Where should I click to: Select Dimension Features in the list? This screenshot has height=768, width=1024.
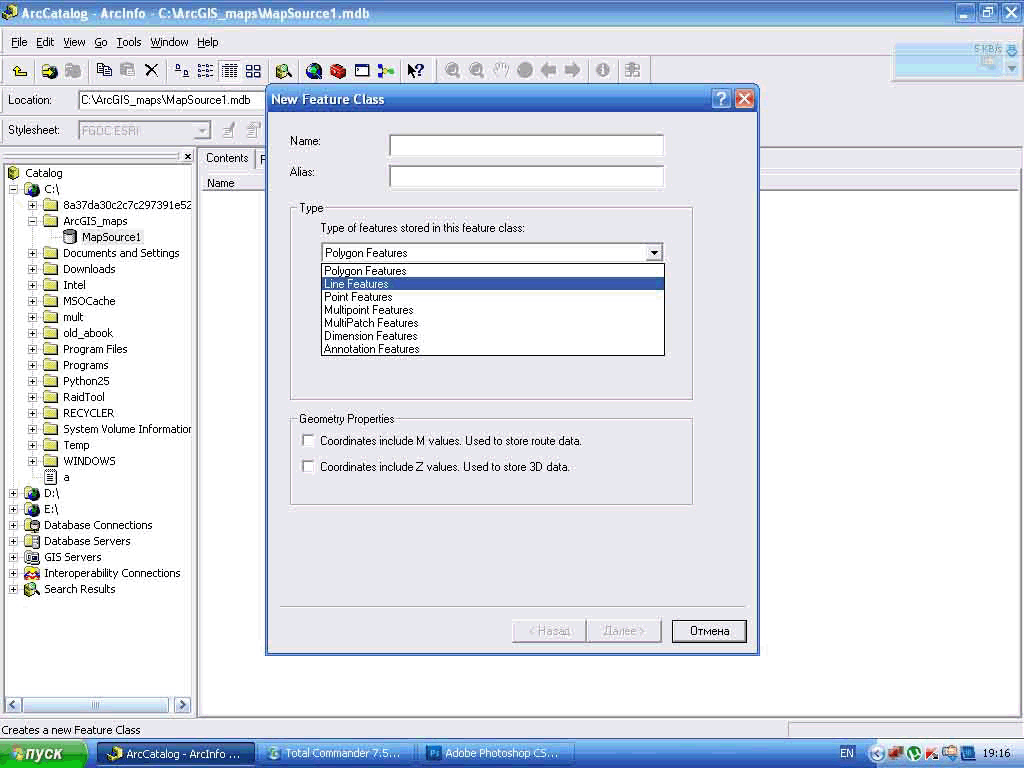pos(493,336)
